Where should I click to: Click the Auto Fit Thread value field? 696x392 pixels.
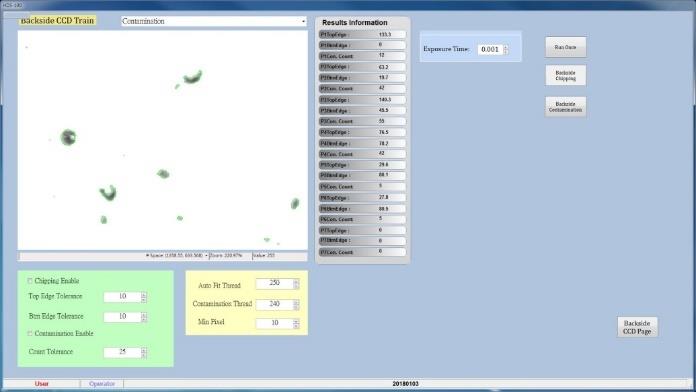(274, 283)
